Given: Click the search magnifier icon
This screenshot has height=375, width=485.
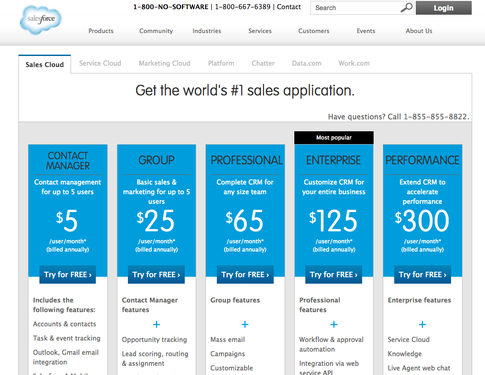Looking at the screenshot, I should pos(406,7).
